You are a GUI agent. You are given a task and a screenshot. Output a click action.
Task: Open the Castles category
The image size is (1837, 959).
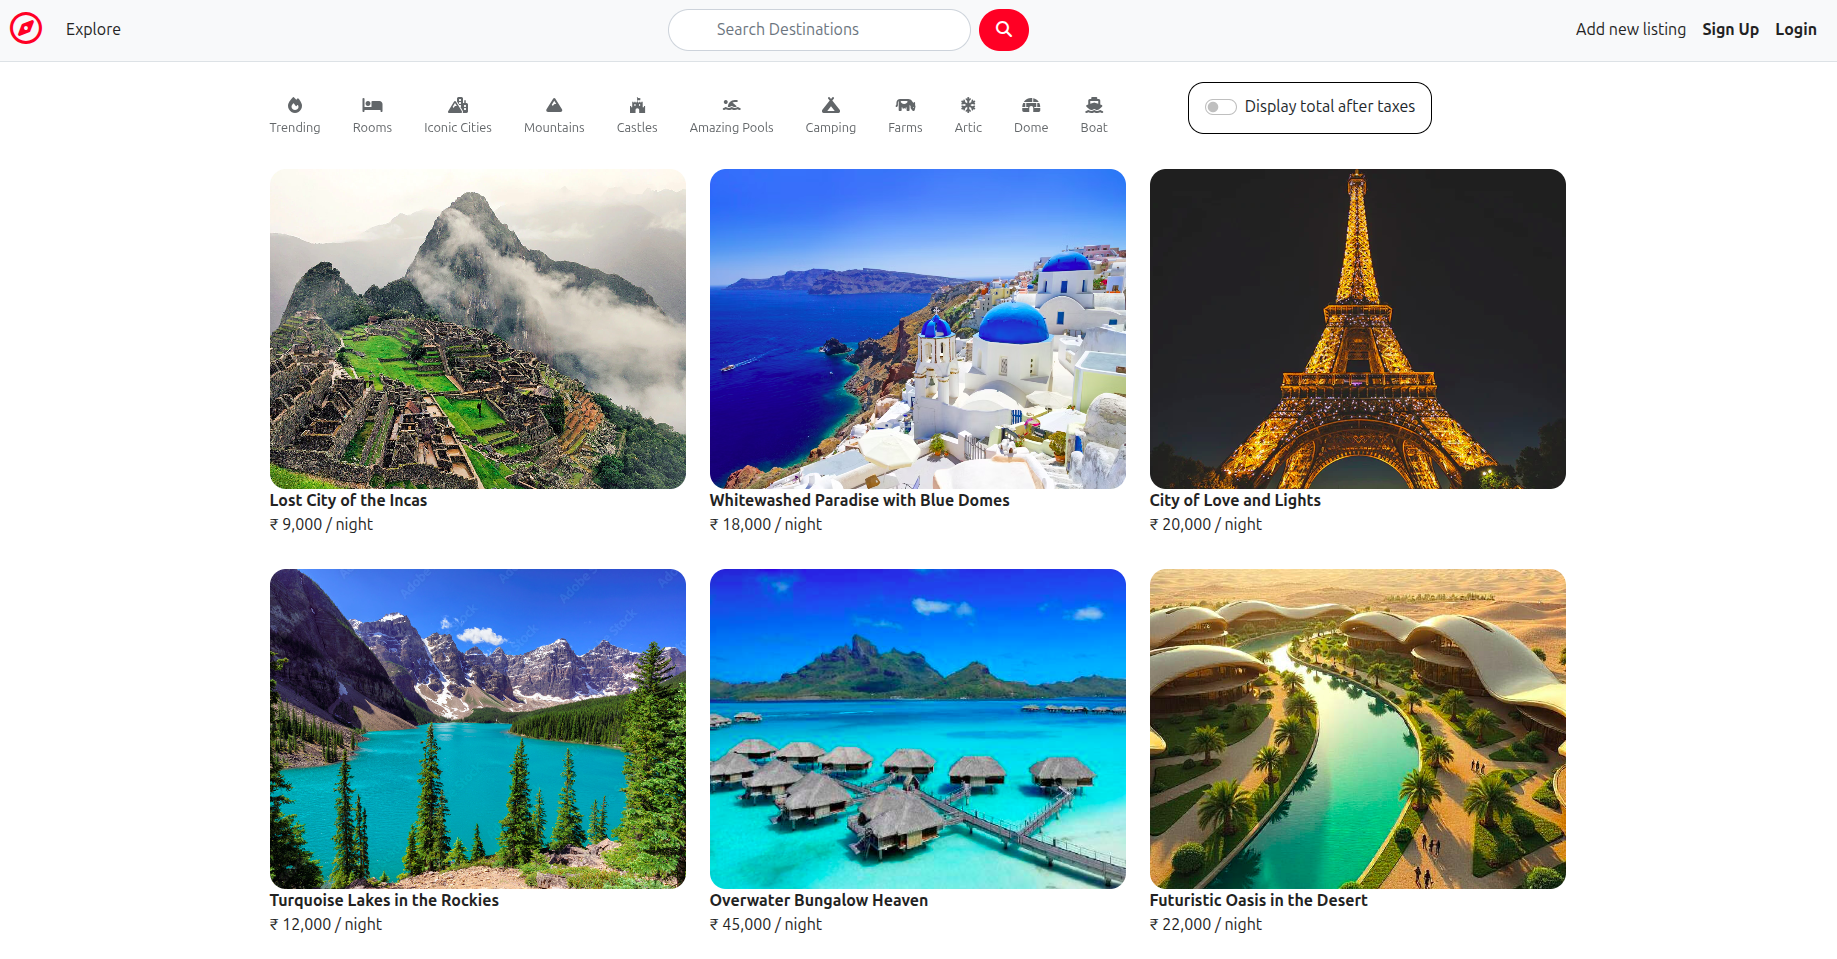click(637, 113)
